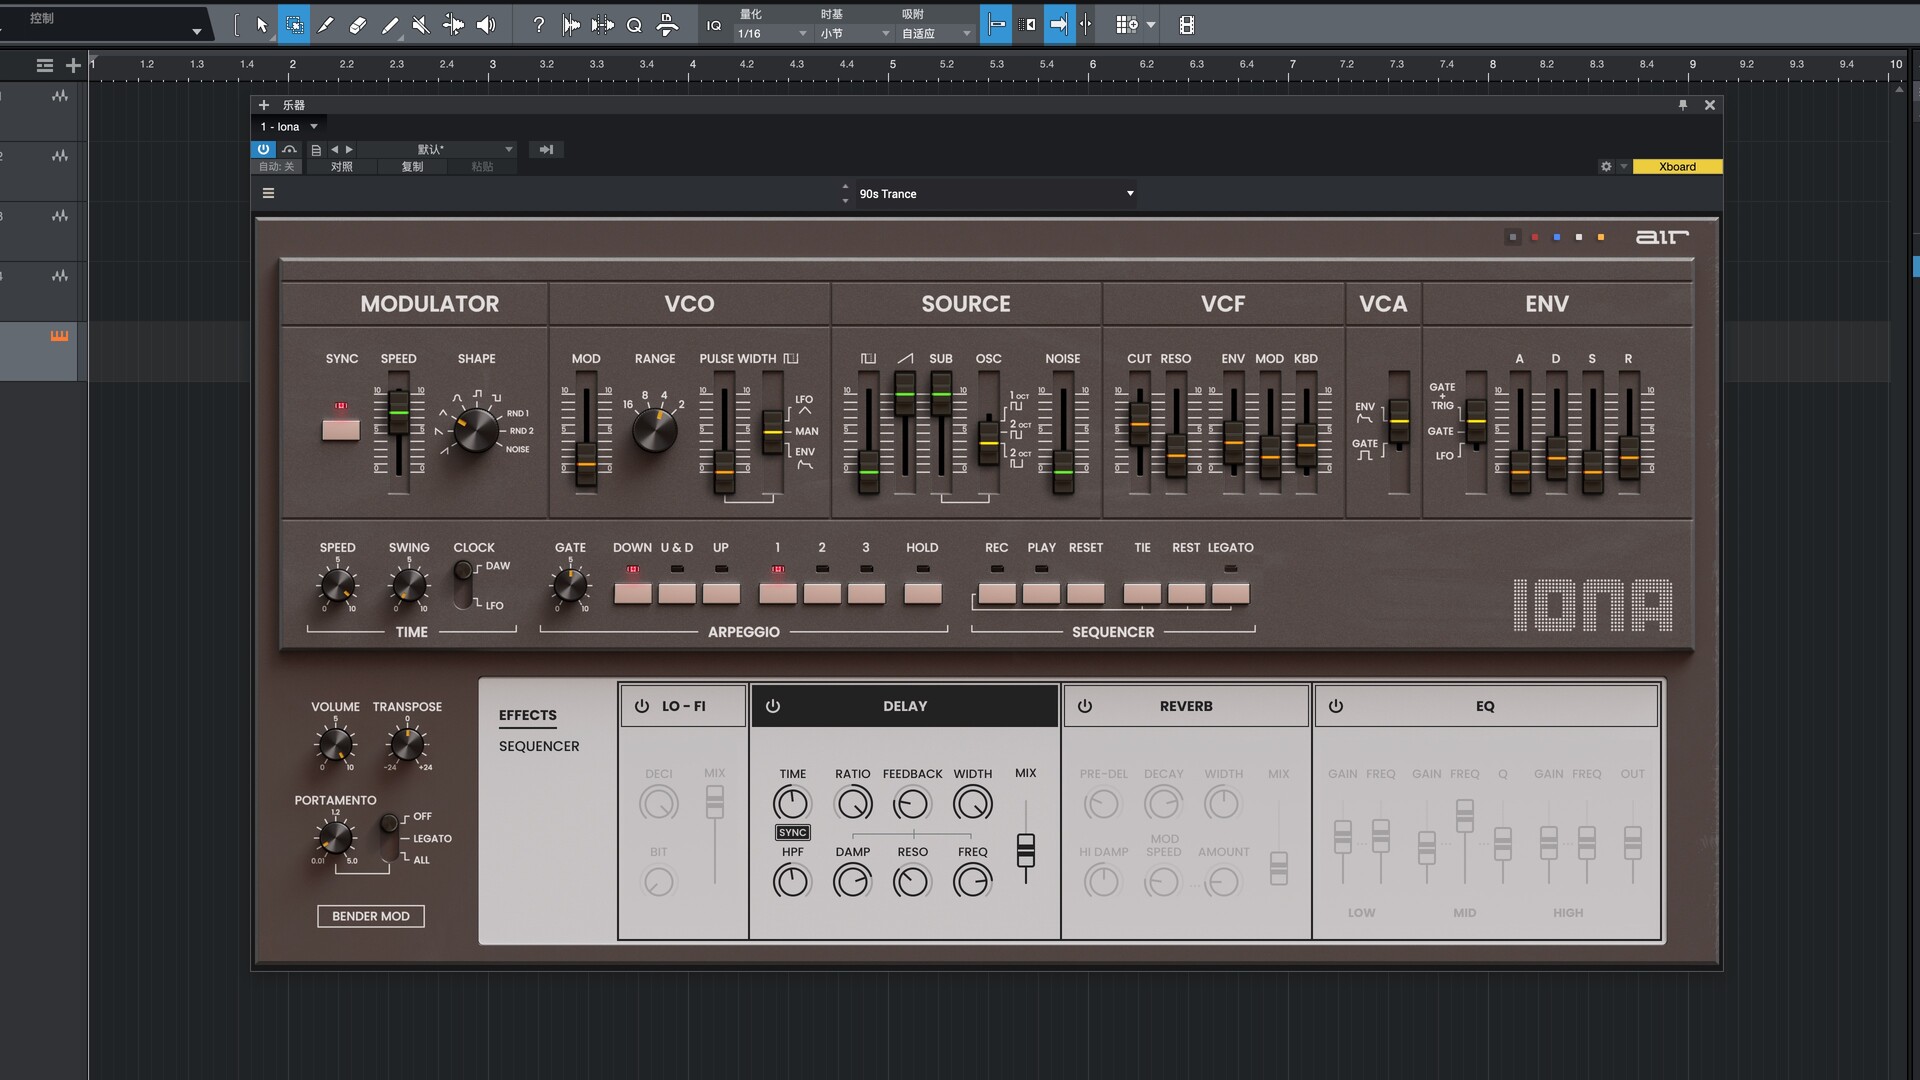This screenshot has height=1080, width=1920.
Task: Expand the 1 - Iona instrument dropdown
Action: point(289,127)
